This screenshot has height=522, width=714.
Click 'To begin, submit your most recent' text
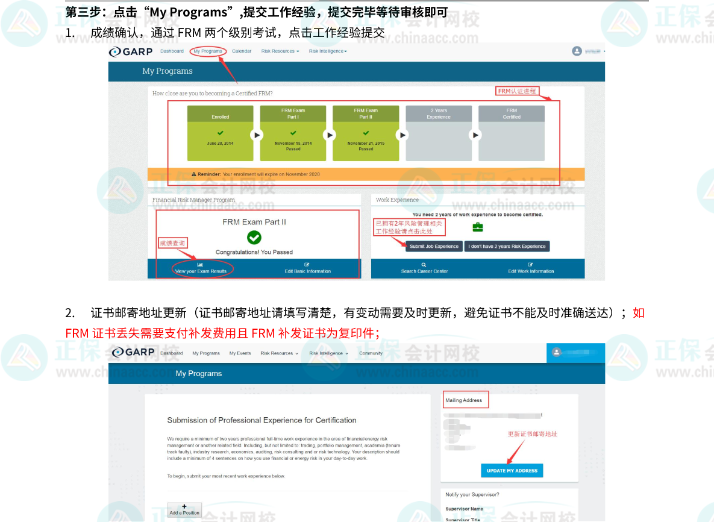[226, 476]
